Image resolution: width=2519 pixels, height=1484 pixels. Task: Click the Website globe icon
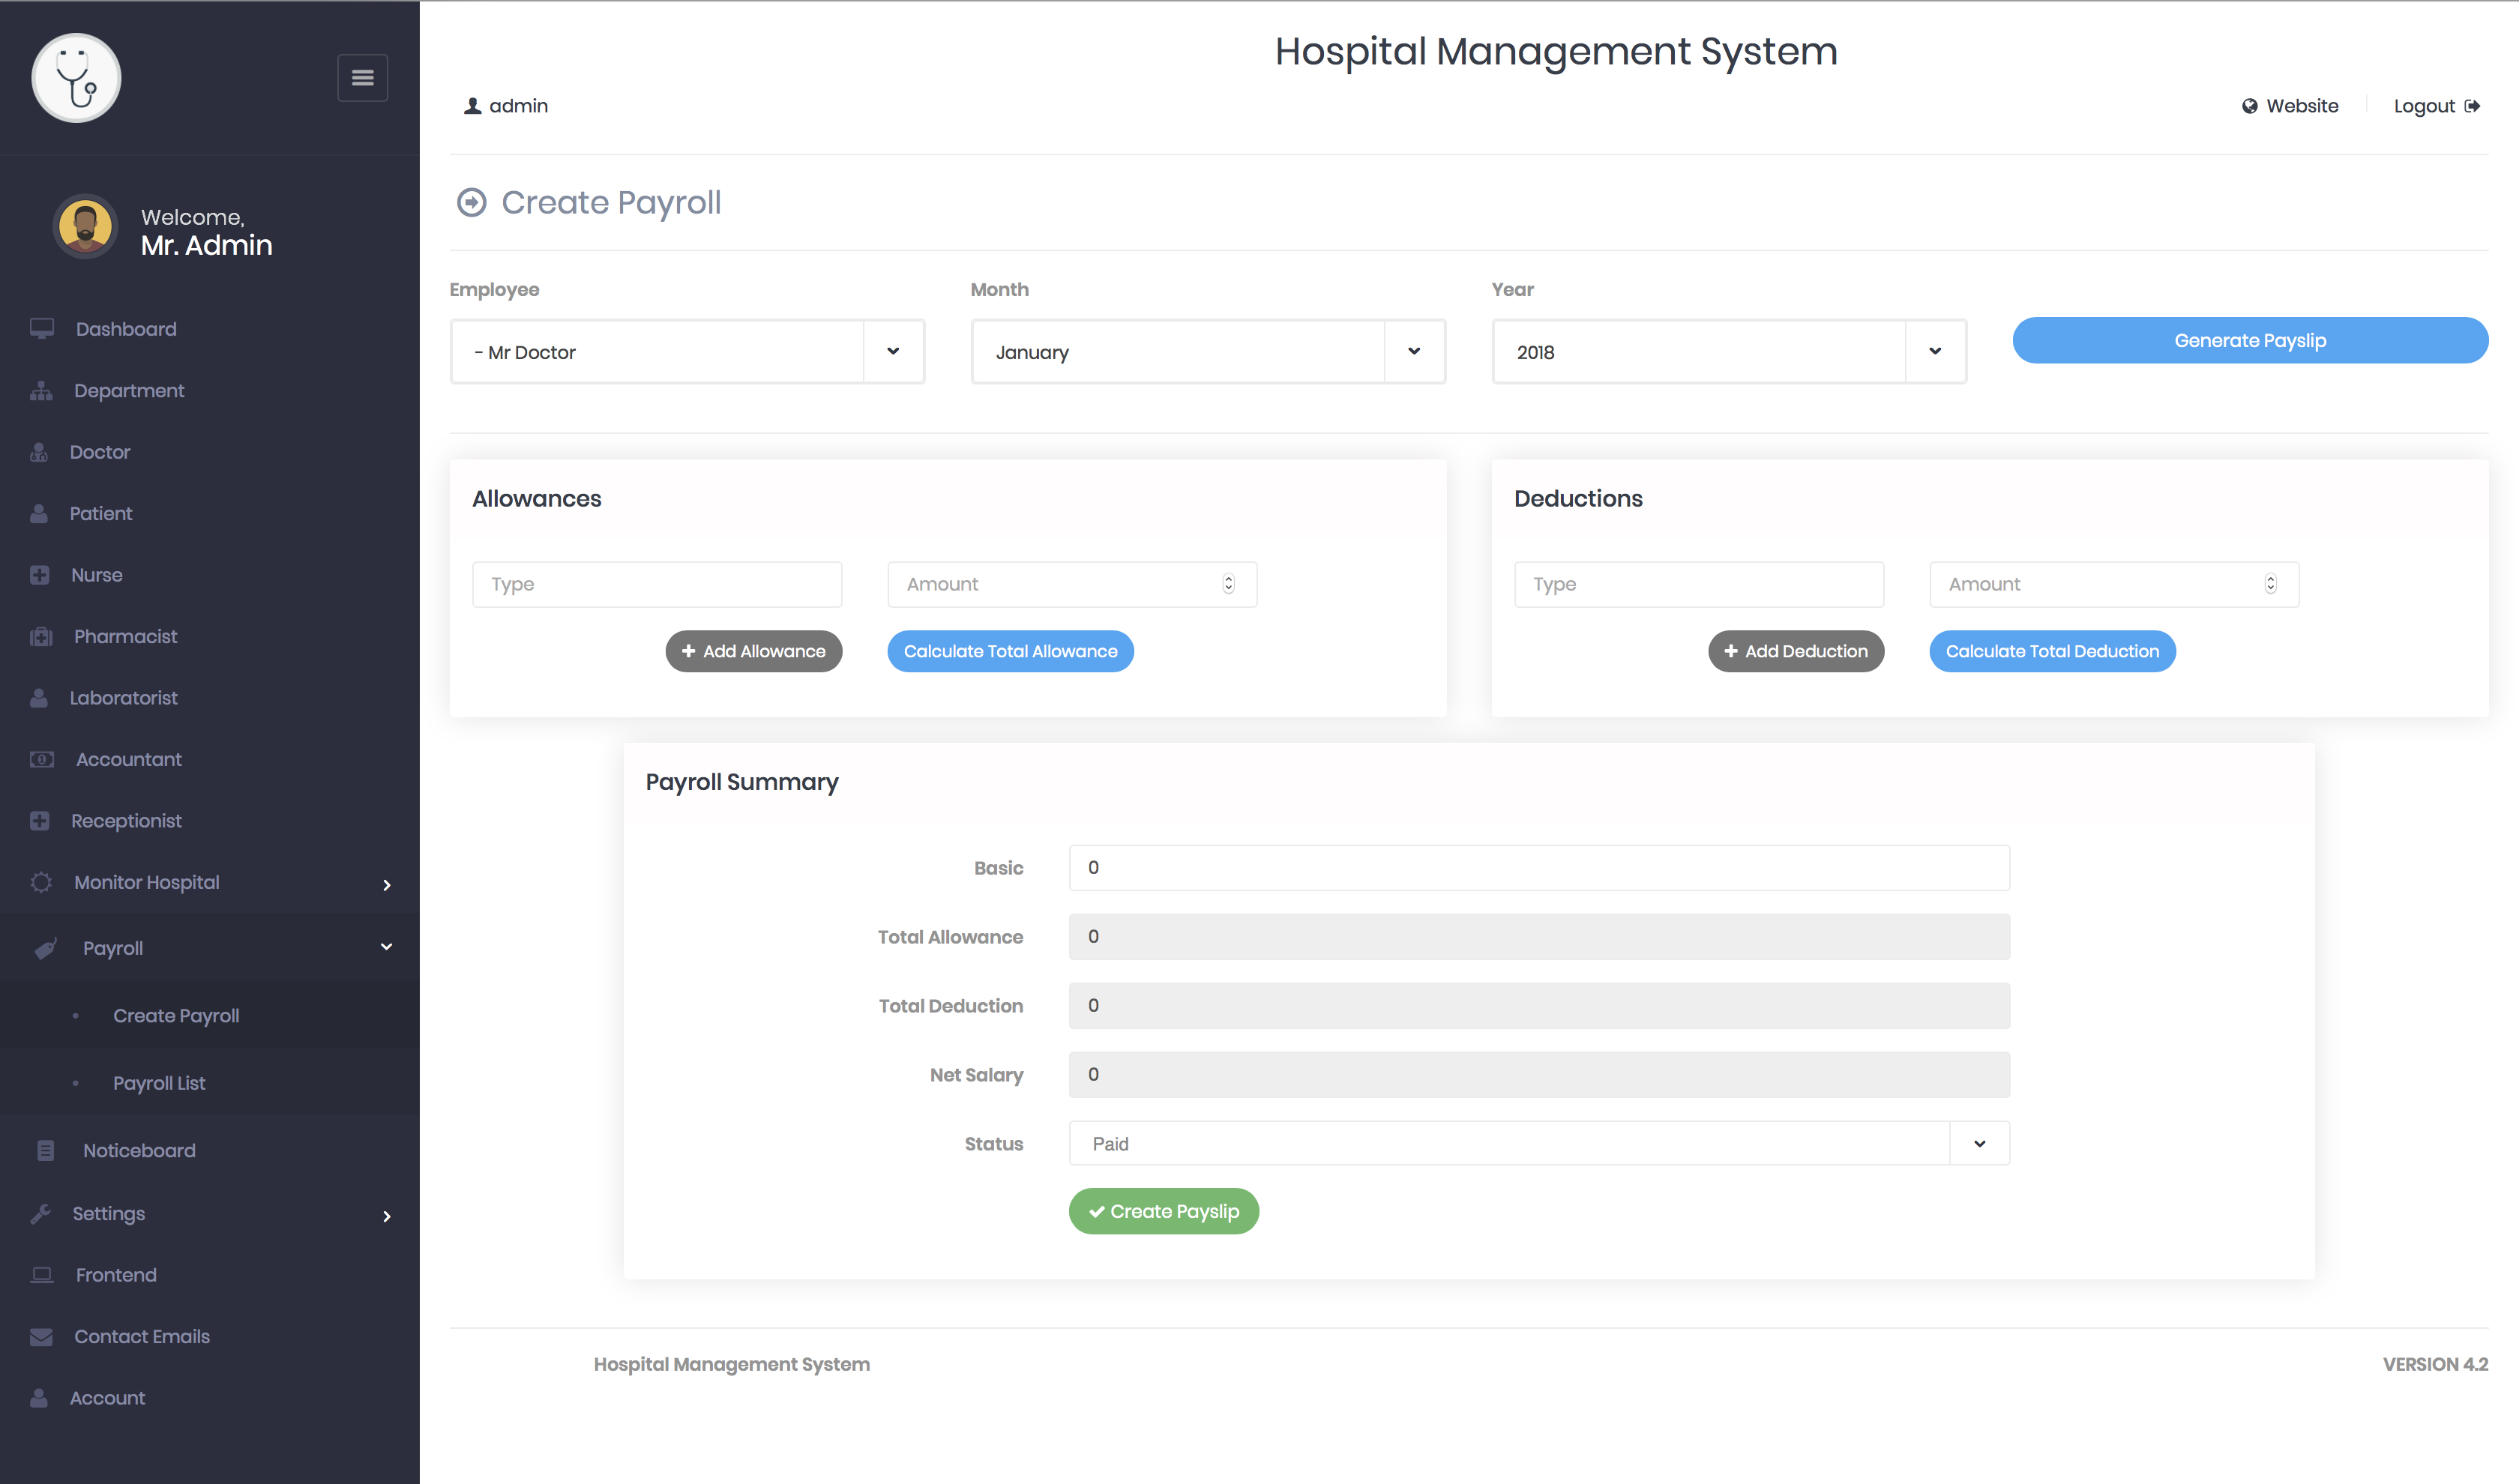(2249, 106)
